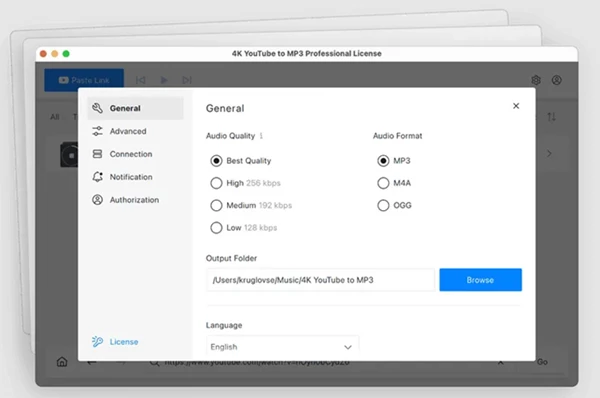Click the track album thumbnail

click(x=69, y=155)
